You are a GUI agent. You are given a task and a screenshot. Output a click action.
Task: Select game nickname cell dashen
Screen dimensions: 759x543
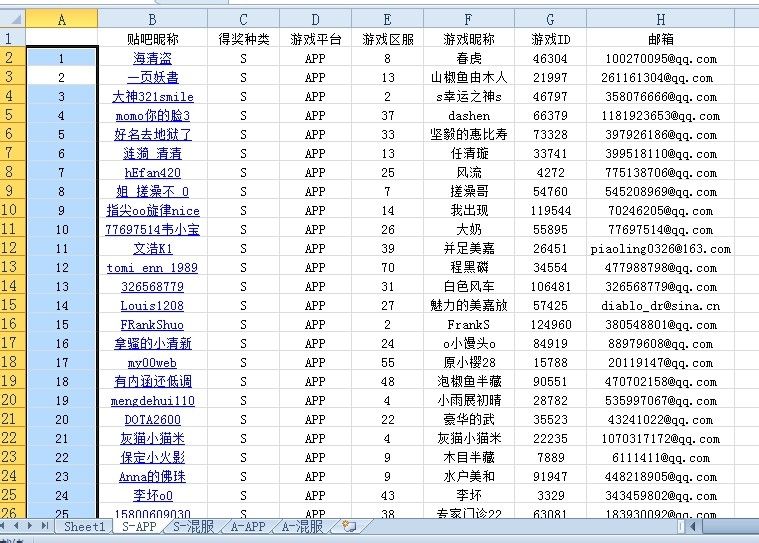(x=469, y=116)
